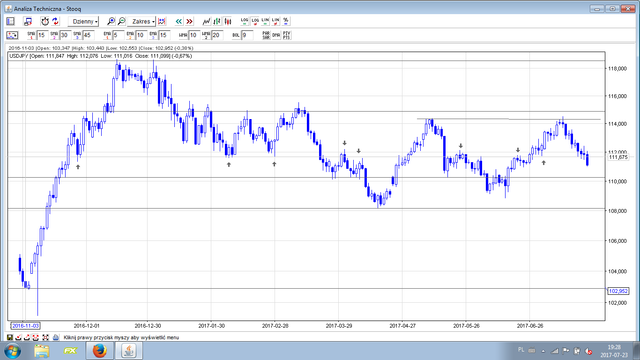Screen dimensions: 640x360
Task: Click the fit-range icon beside Zakres
Action: pyautogui.click(x=162, y=21)
